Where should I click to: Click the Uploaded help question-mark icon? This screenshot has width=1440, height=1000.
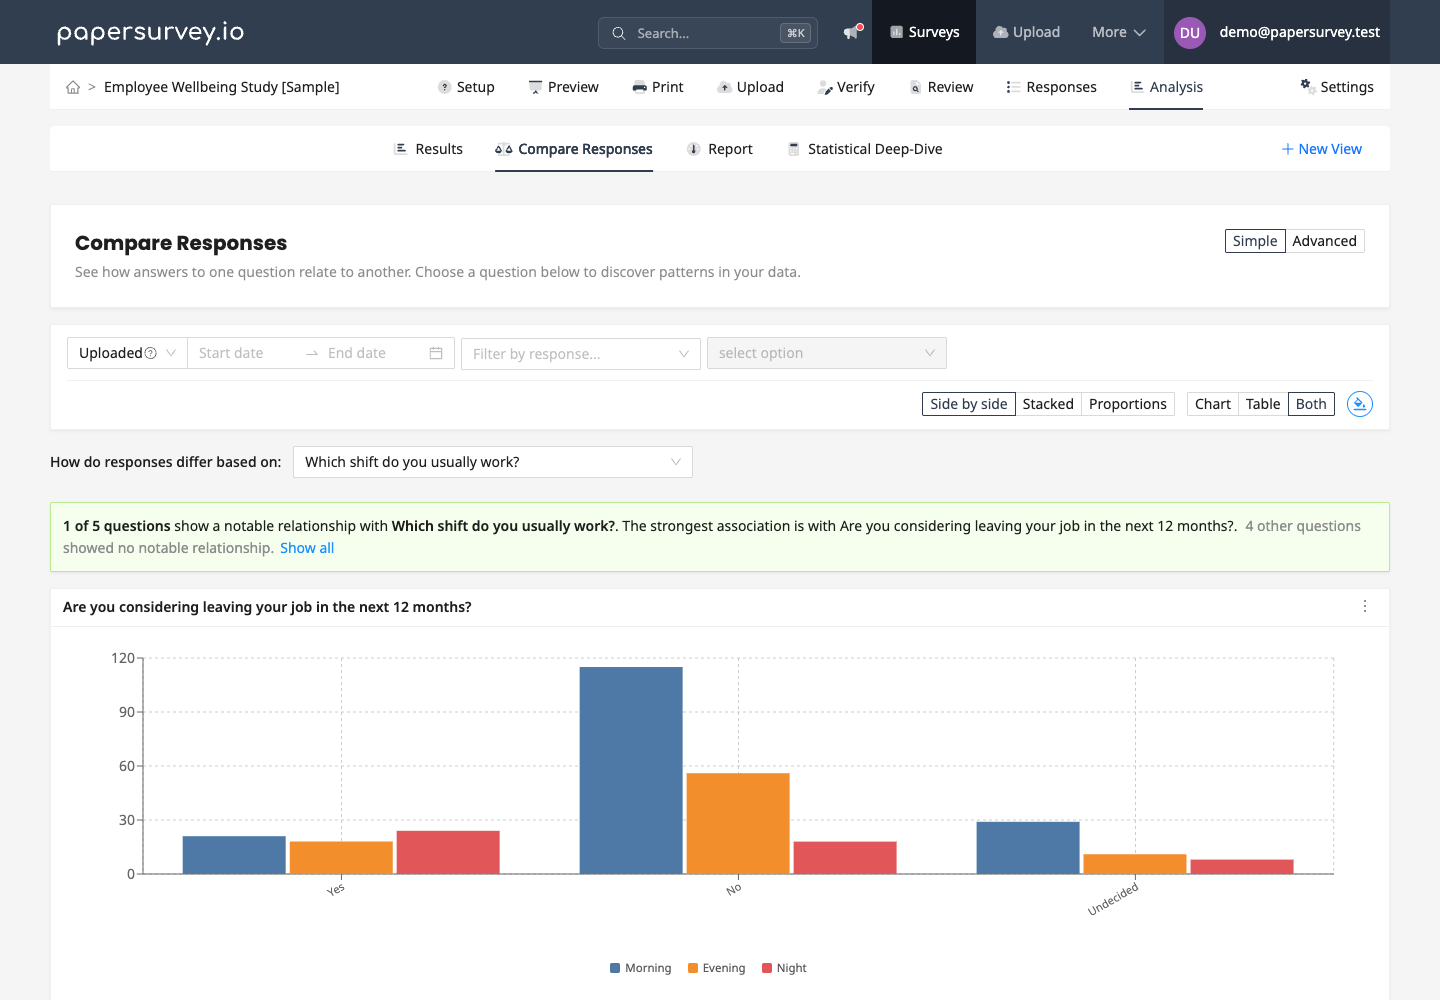click(x=151, y=353)
